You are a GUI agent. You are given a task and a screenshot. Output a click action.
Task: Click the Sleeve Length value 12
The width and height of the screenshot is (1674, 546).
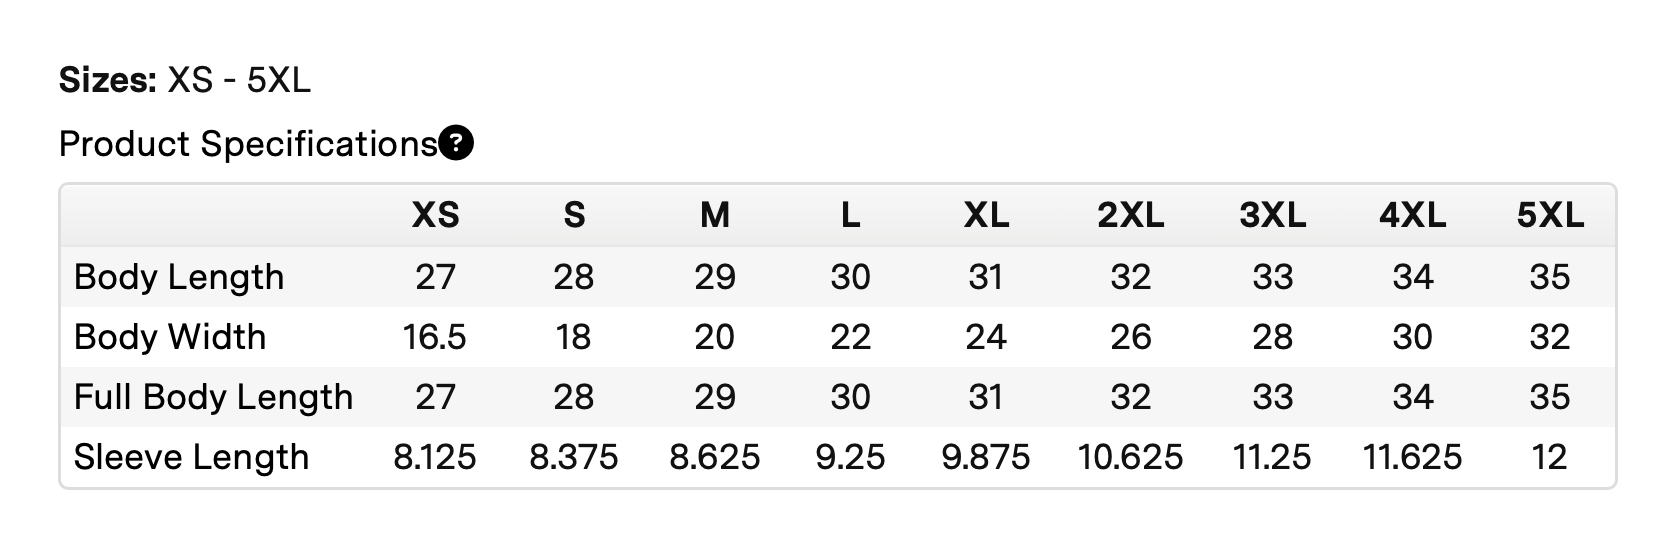pyautogui.click(x=1549, y=457)
